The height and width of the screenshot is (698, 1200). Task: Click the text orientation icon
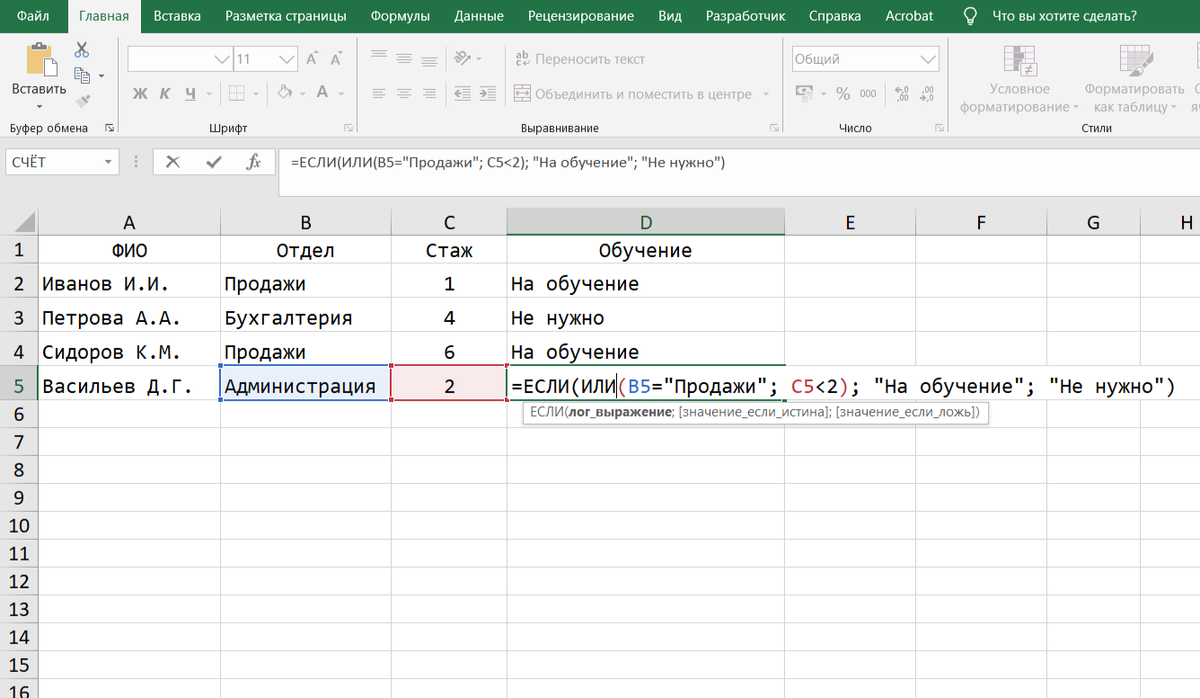(x=462, y=58)
